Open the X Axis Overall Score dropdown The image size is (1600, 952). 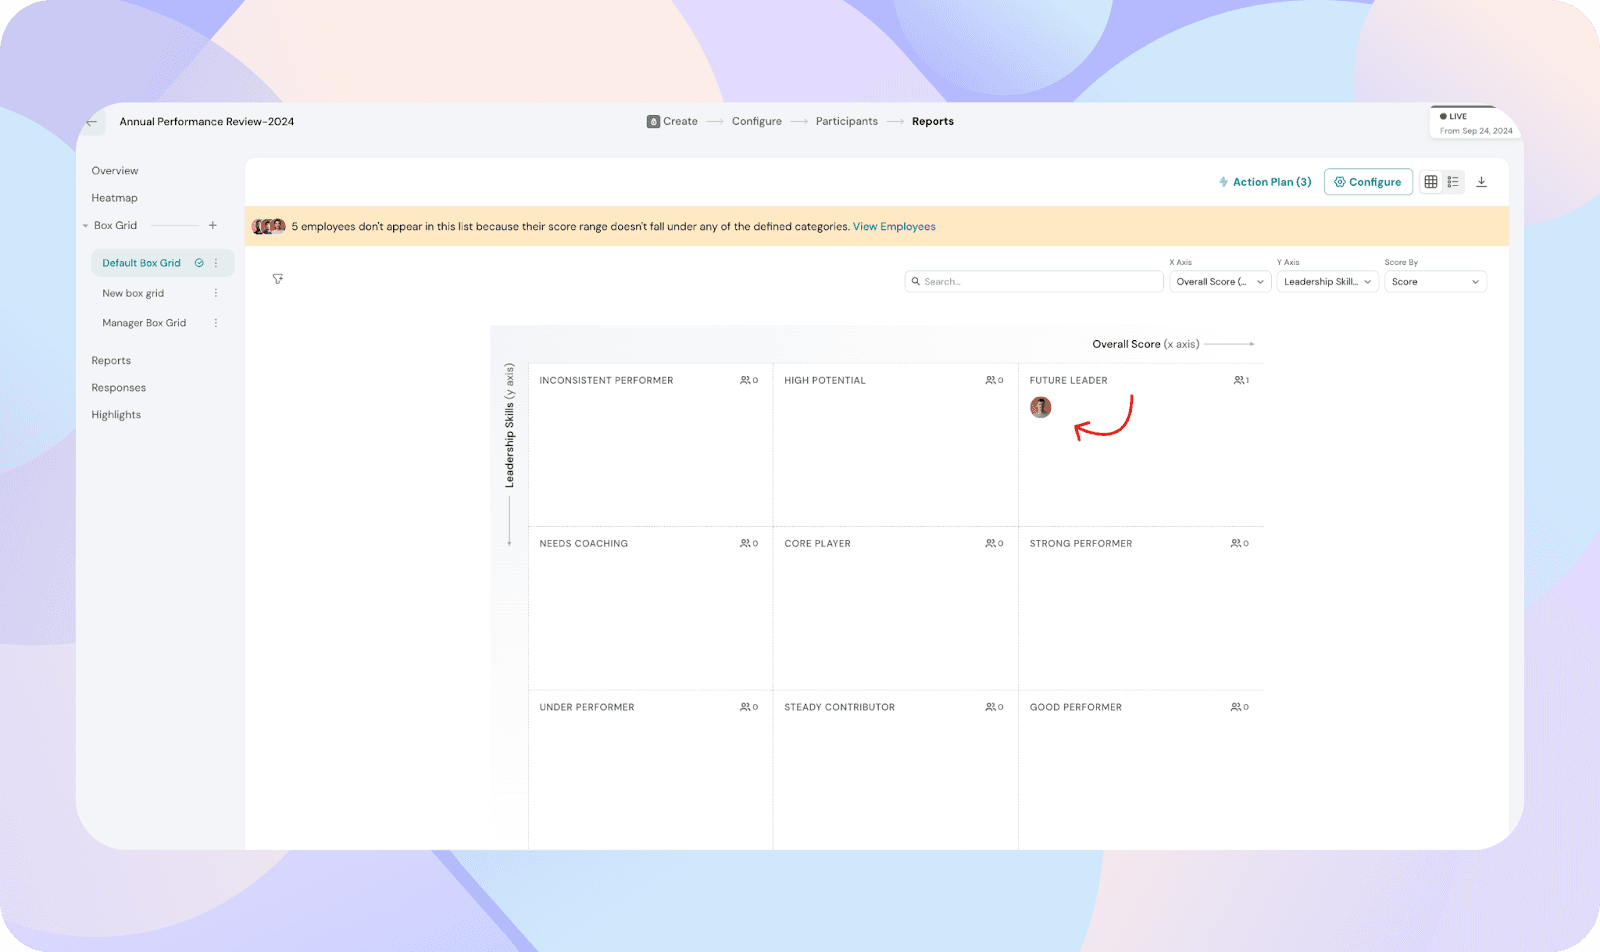click(1220, 282)
